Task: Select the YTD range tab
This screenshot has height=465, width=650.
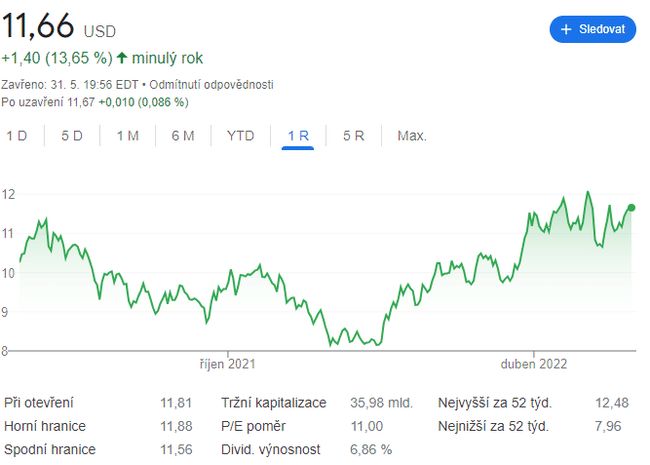Action: [x=240, y=135]
